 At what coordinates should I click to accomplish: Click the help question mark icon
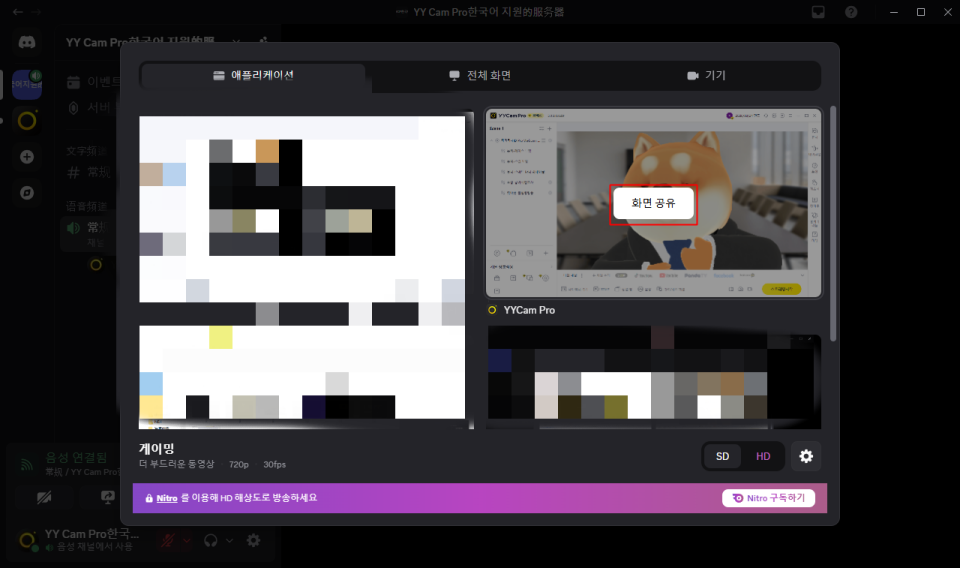851,12
